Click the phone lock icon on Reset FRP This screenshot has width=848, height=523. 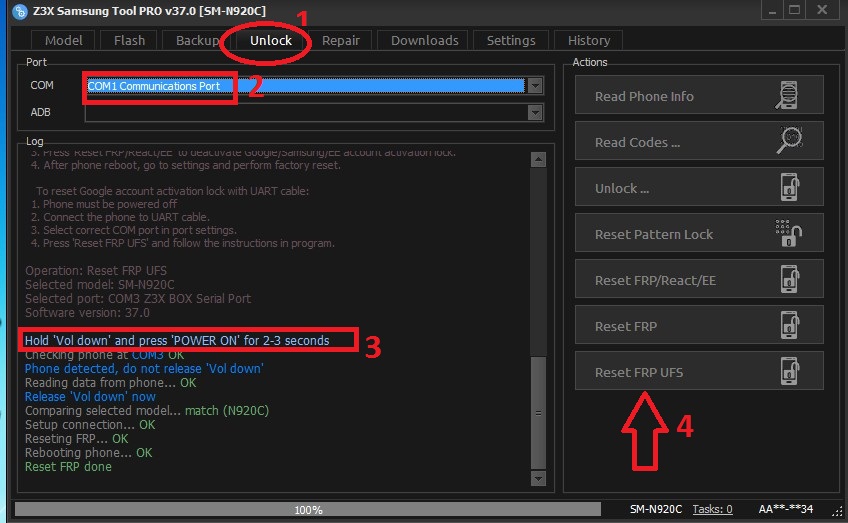[790, 325]
